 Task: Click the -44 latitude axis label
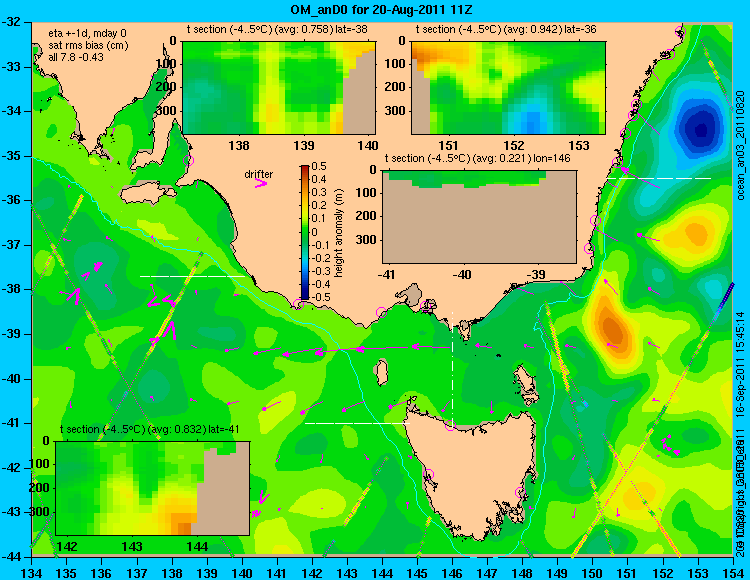(x=11, y=557)
